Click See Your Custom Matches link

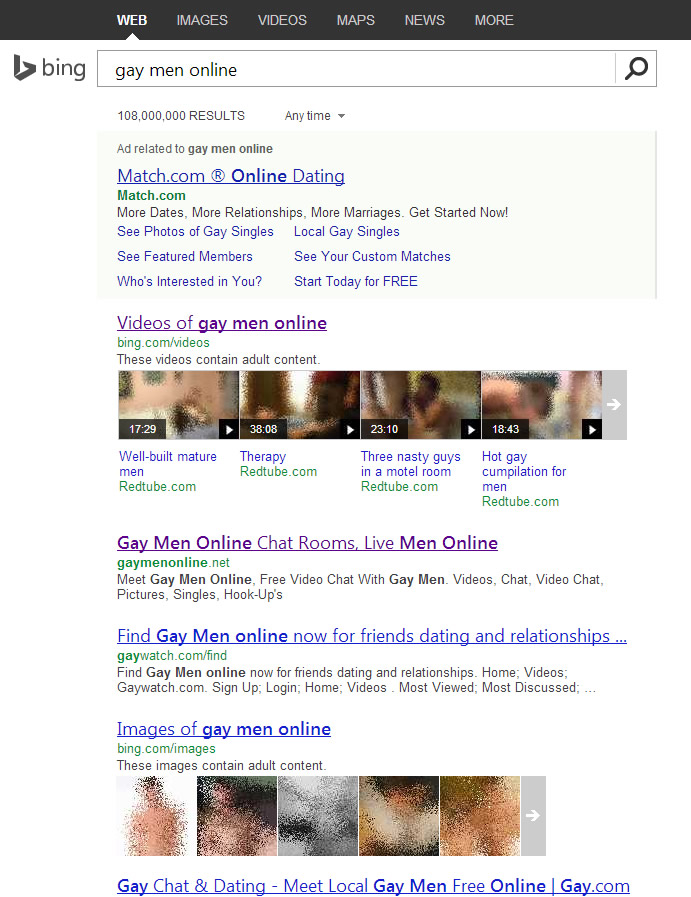coord(372,256)
